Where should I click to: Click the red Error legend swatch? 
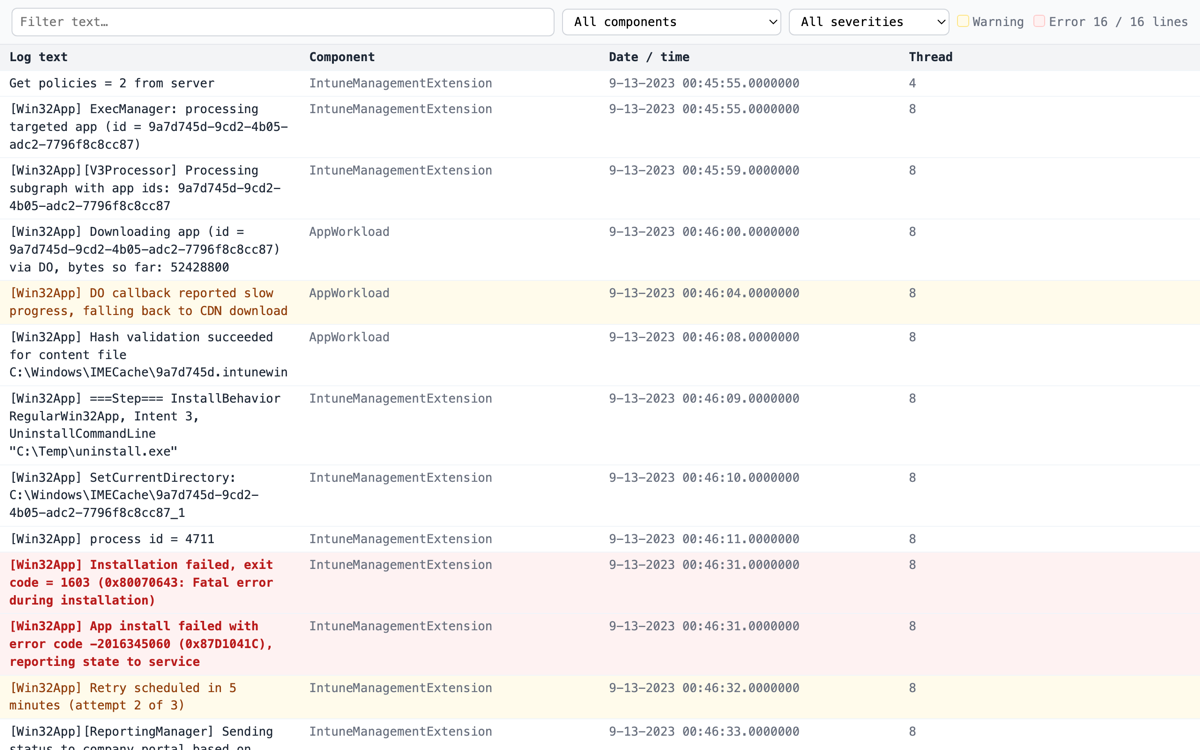point(1039,21)
